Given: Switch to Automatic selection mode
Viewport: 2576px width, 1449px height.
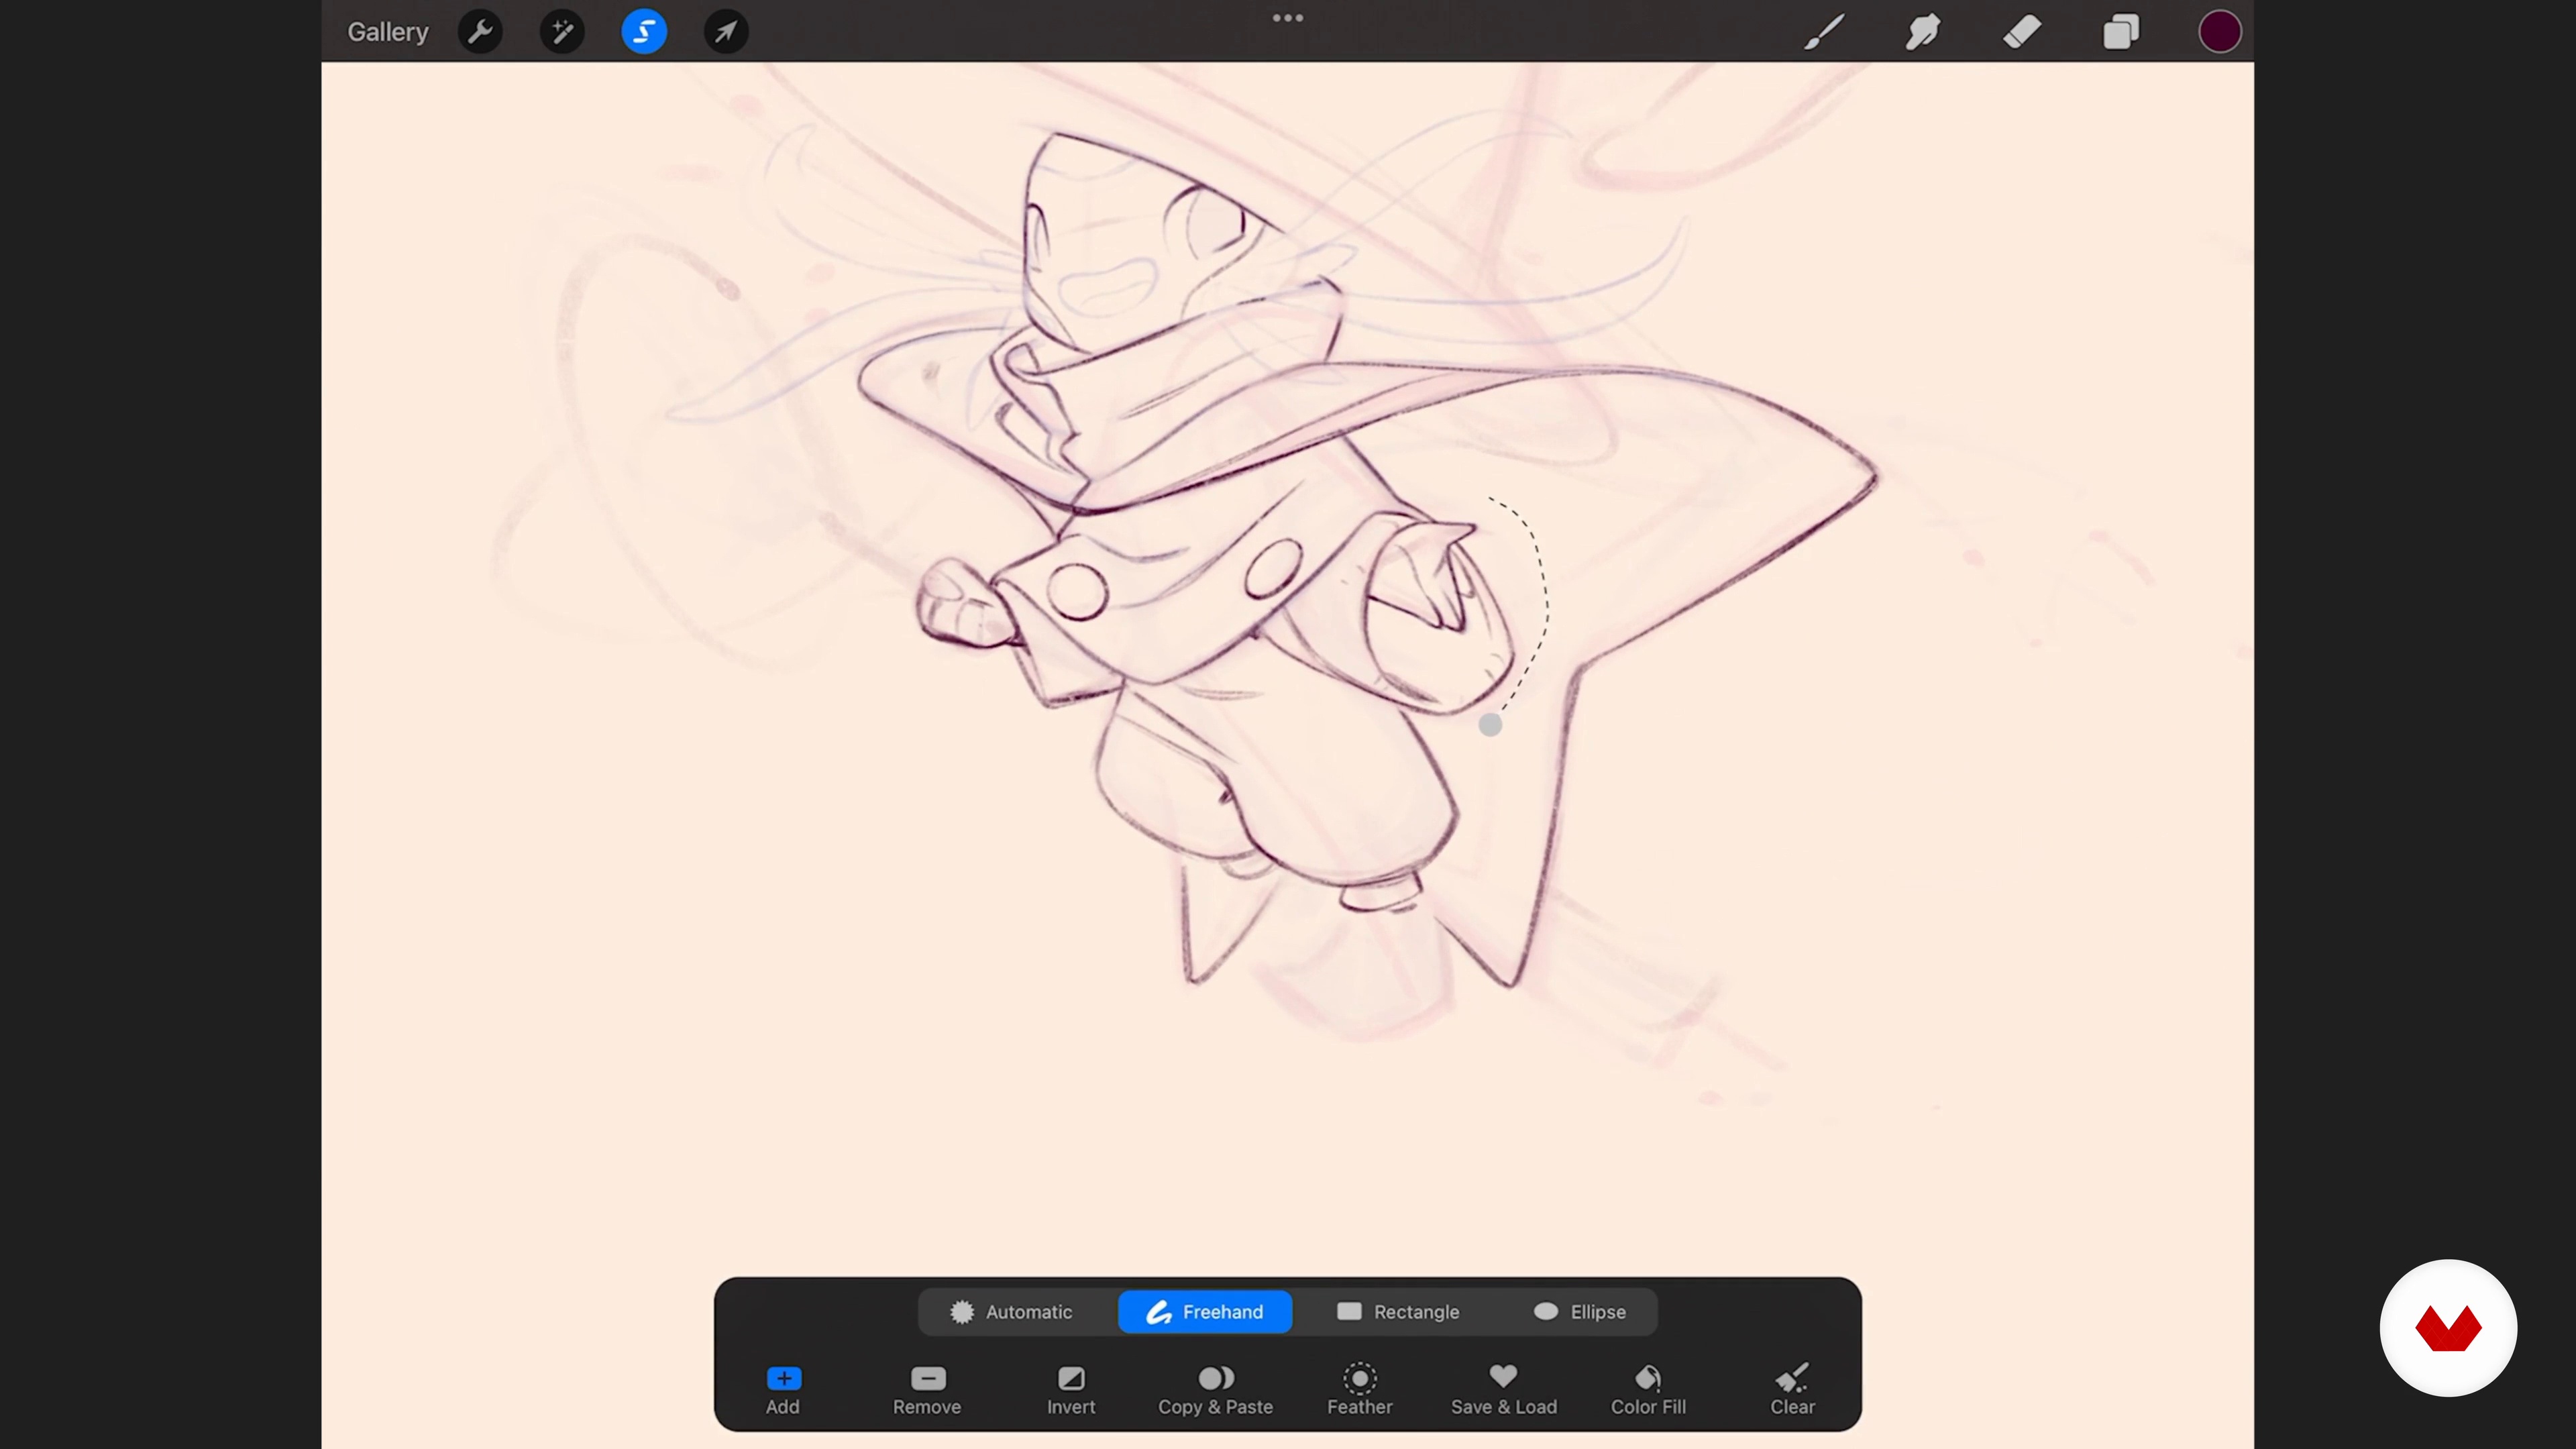Looking at the screenshot, I should point(1011,1311).
